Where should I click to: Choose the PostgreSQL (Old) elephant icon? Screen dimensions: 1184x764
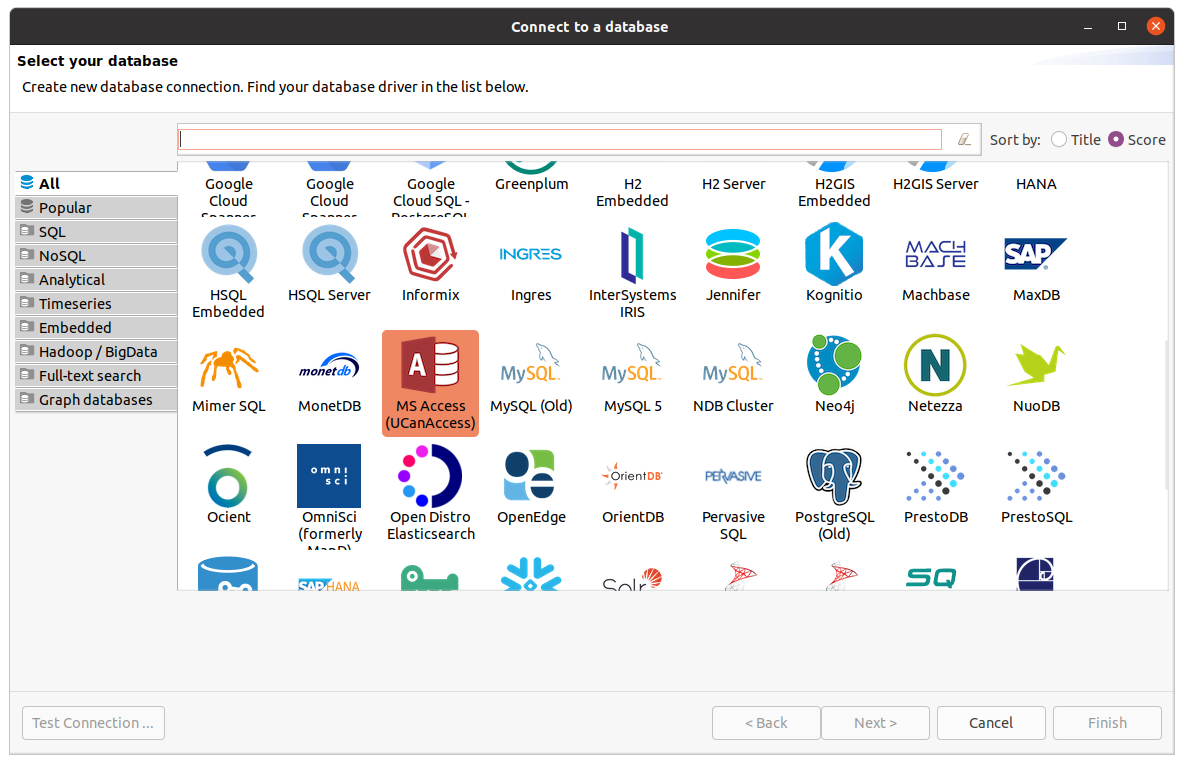pyautogui.click(x=834, y=476)
